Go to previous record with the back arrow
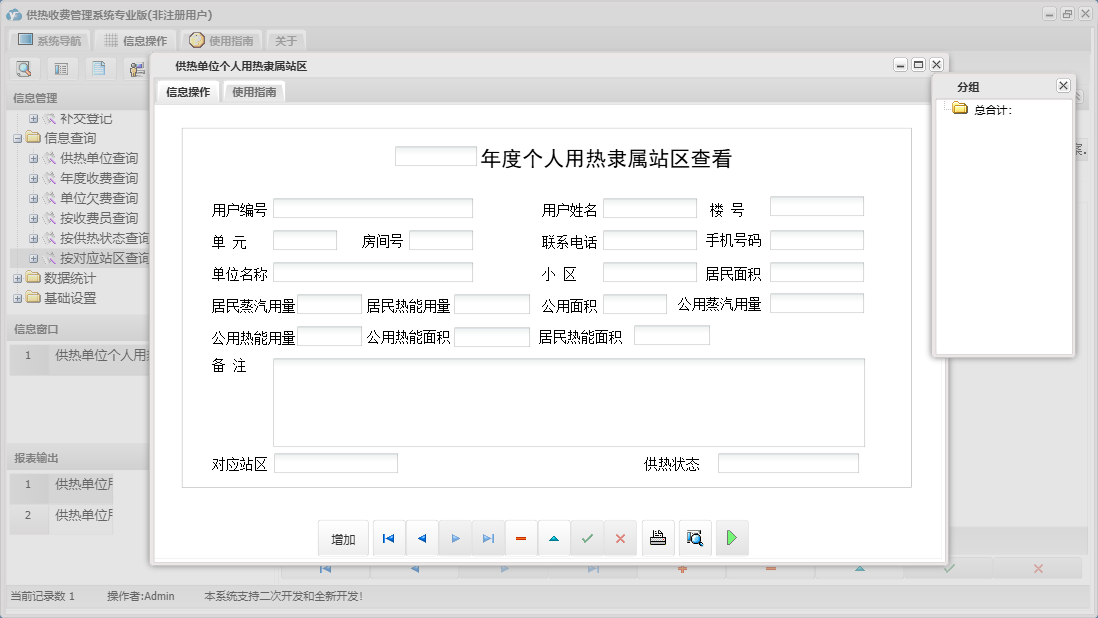The width and height of the screenshot is (1098, 618). [x=421, y=538]
